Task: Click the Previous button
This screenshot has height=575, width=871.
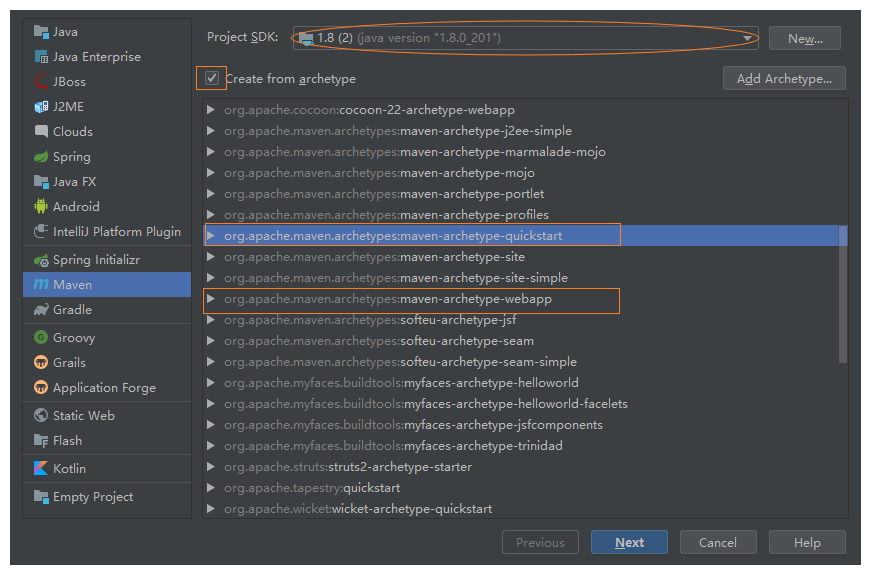Action: [540, 542]
